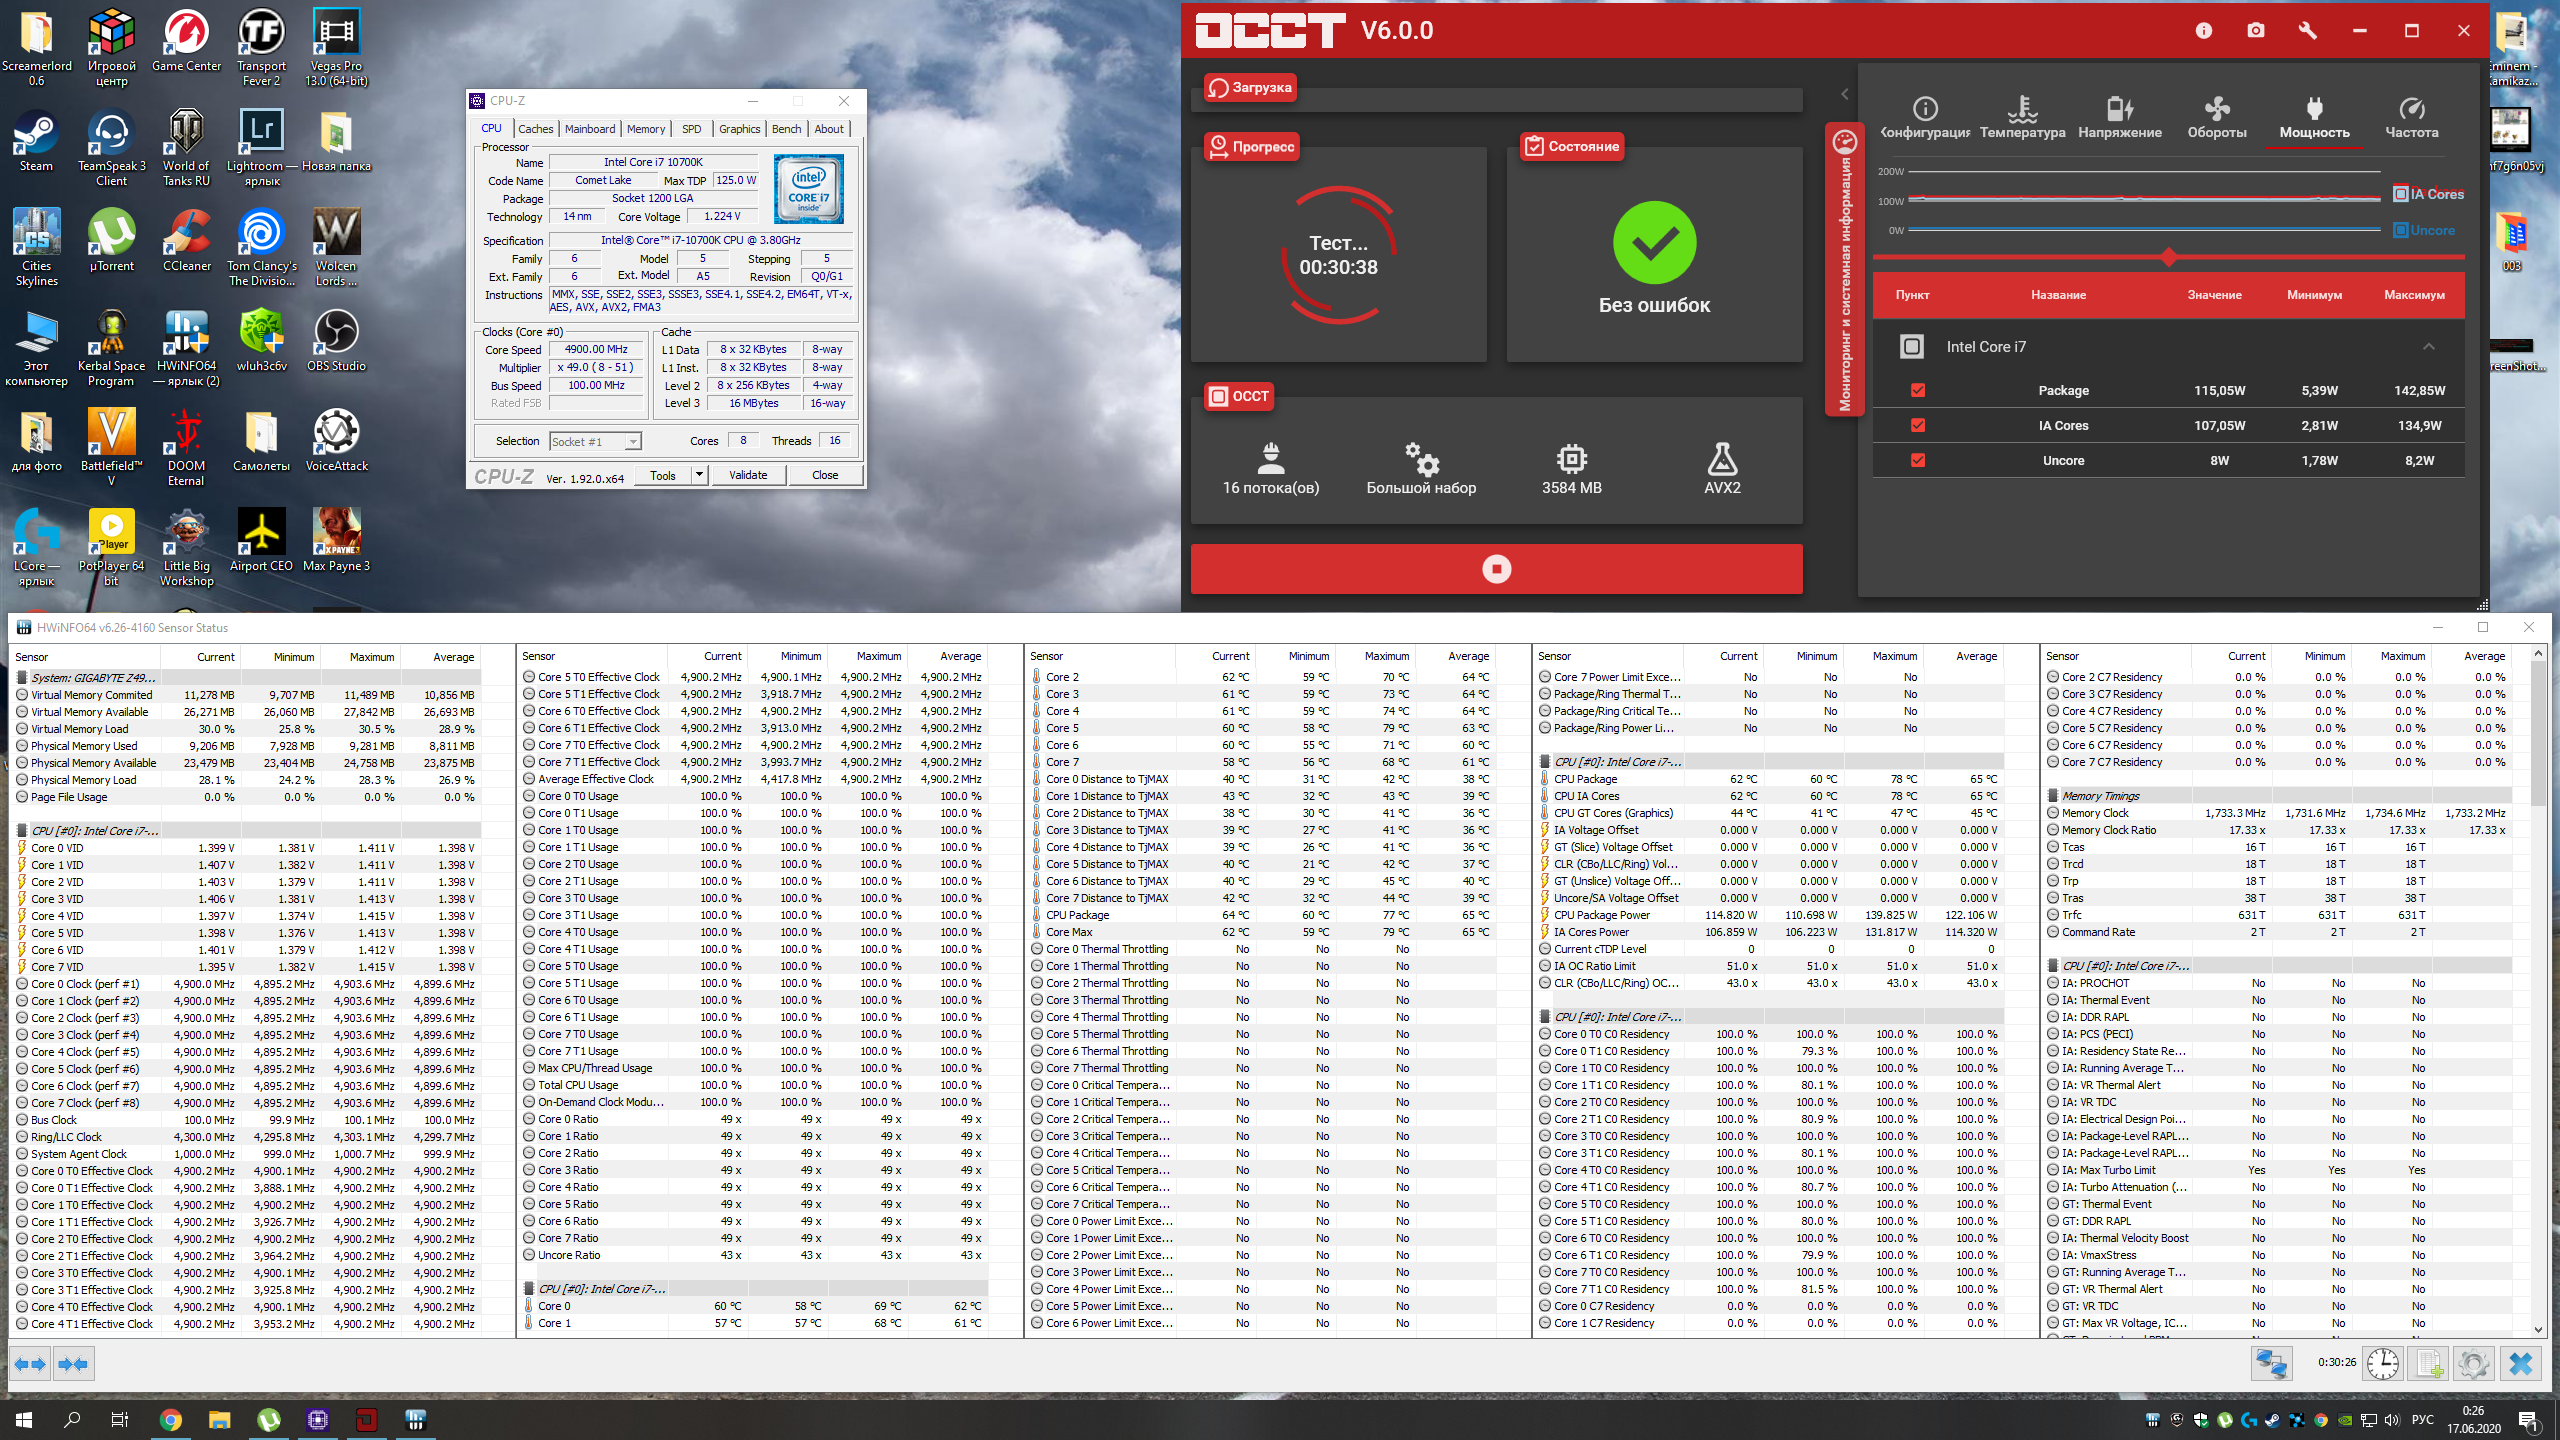Uncheck the IA Cores checkbox
The height and width of the screenshot is (1440, 2560).
pyautogui.click(x=1918, y=425)
